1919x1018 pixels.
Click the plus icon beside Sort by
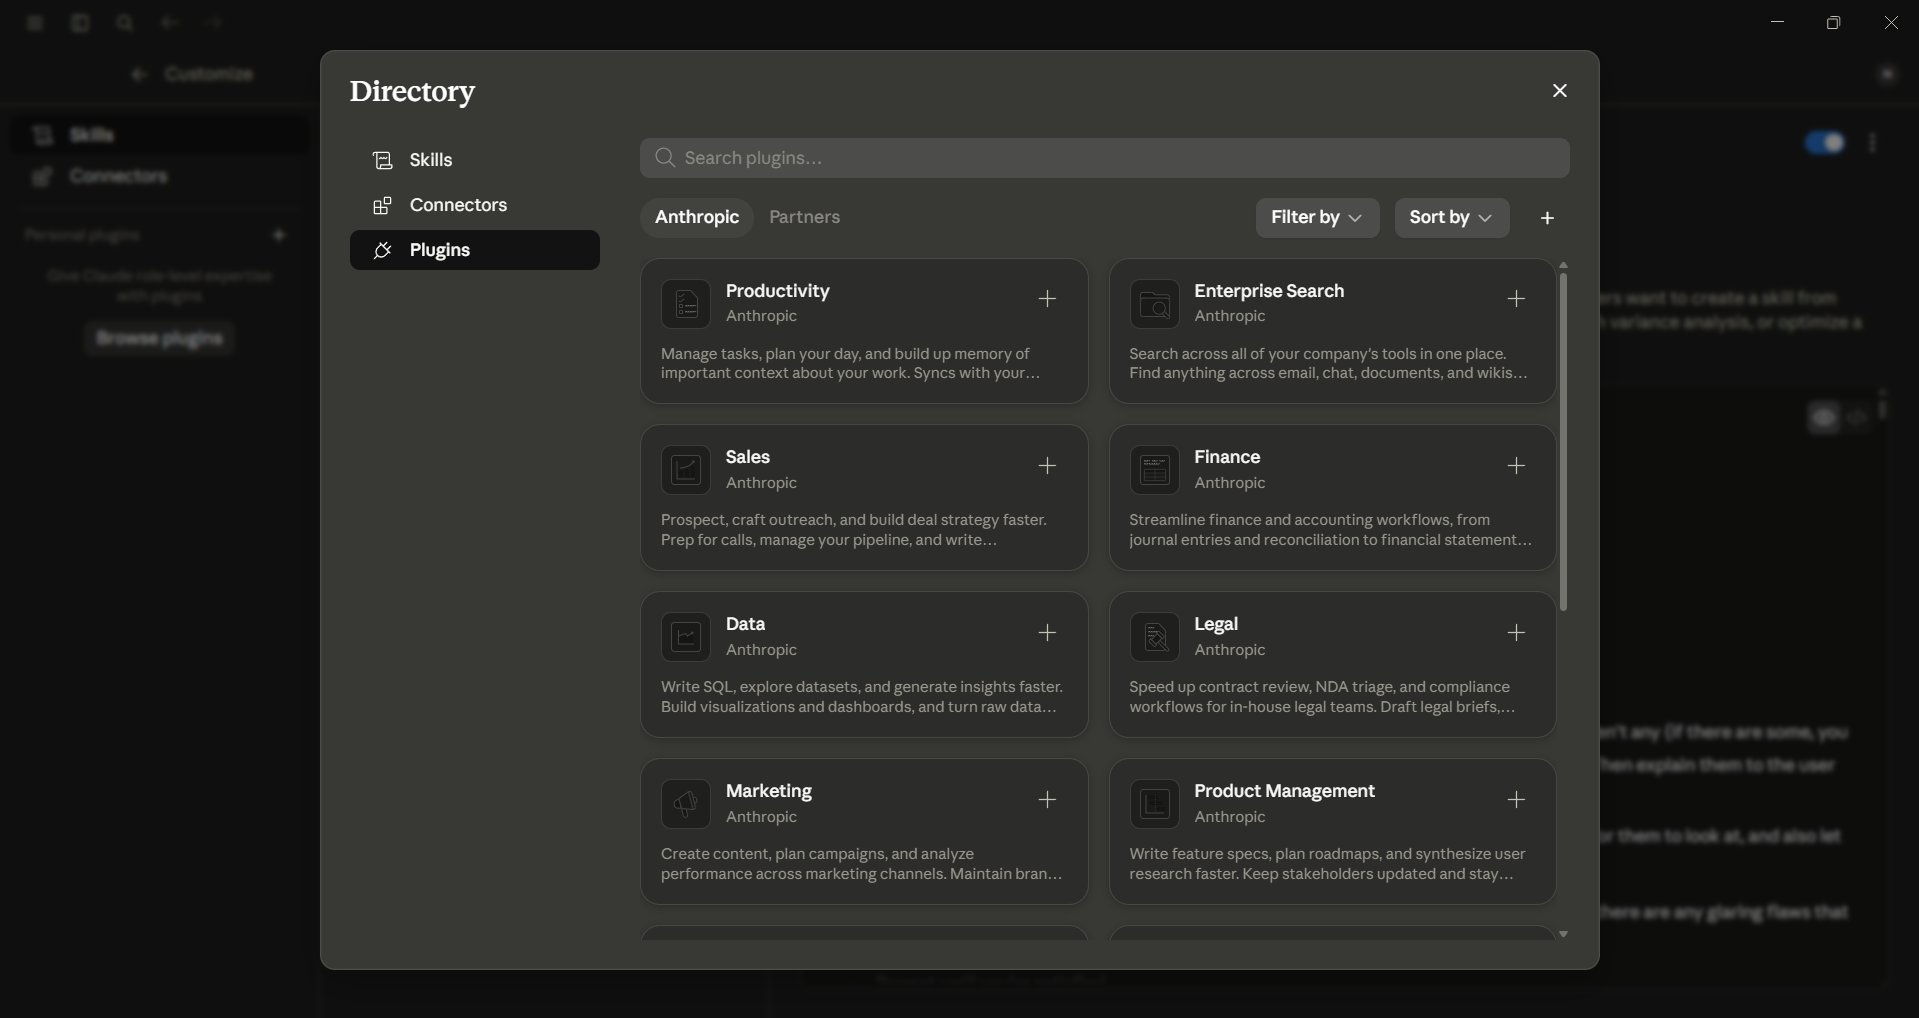(x=1548, y=218)
